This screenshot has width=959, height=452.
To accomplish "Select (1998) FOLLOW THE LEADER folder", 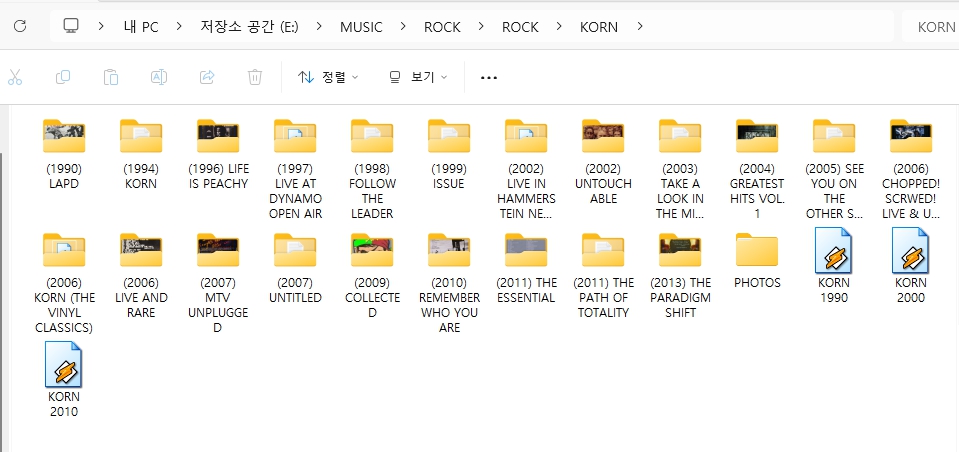I will tap(372, 169).
